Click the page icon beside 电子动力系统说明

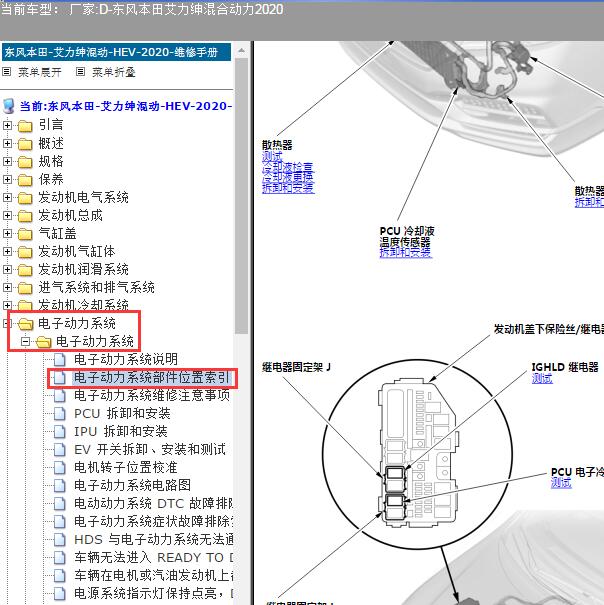click(59, 360)
